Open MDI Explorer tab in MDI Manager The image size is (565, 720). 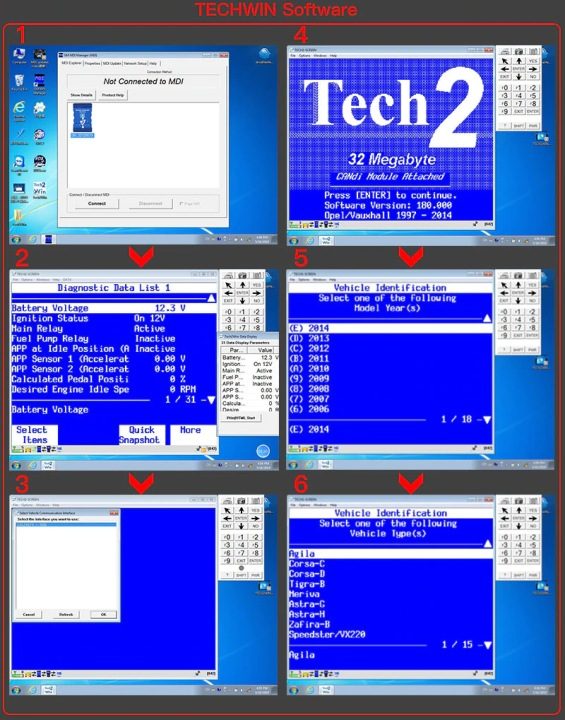pyautogui.click(x=71, y=63)
